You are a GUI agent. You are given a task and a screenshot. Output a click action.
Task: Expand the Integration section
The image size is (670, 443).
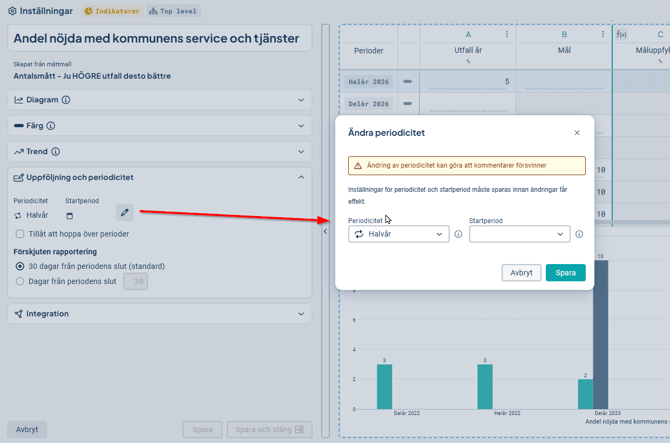(x=160, y=314)
